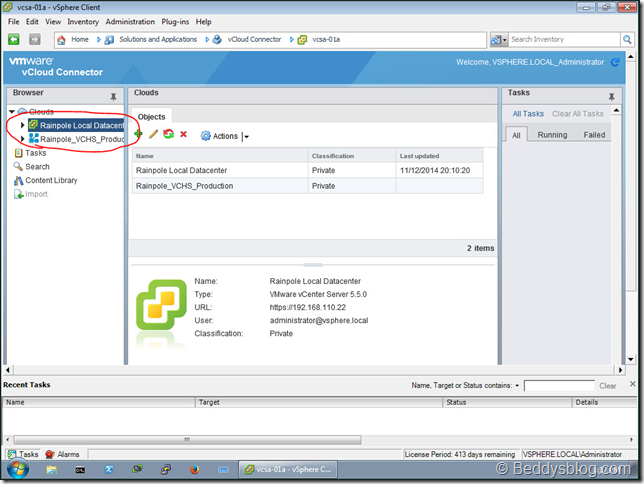Sort by Classification column header

click(x=352, y=156)
